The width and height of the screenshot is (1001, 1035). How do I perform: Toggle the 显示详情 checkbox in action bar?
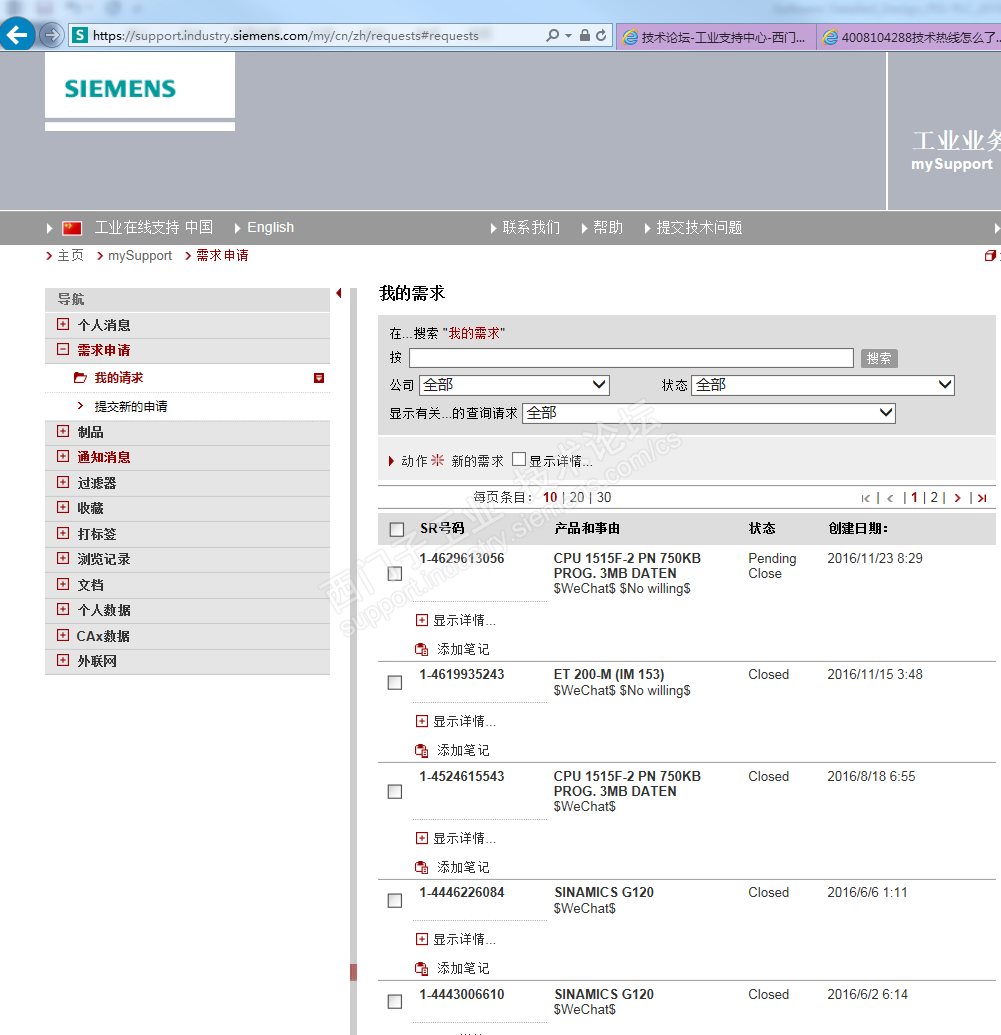coord(519,459)
